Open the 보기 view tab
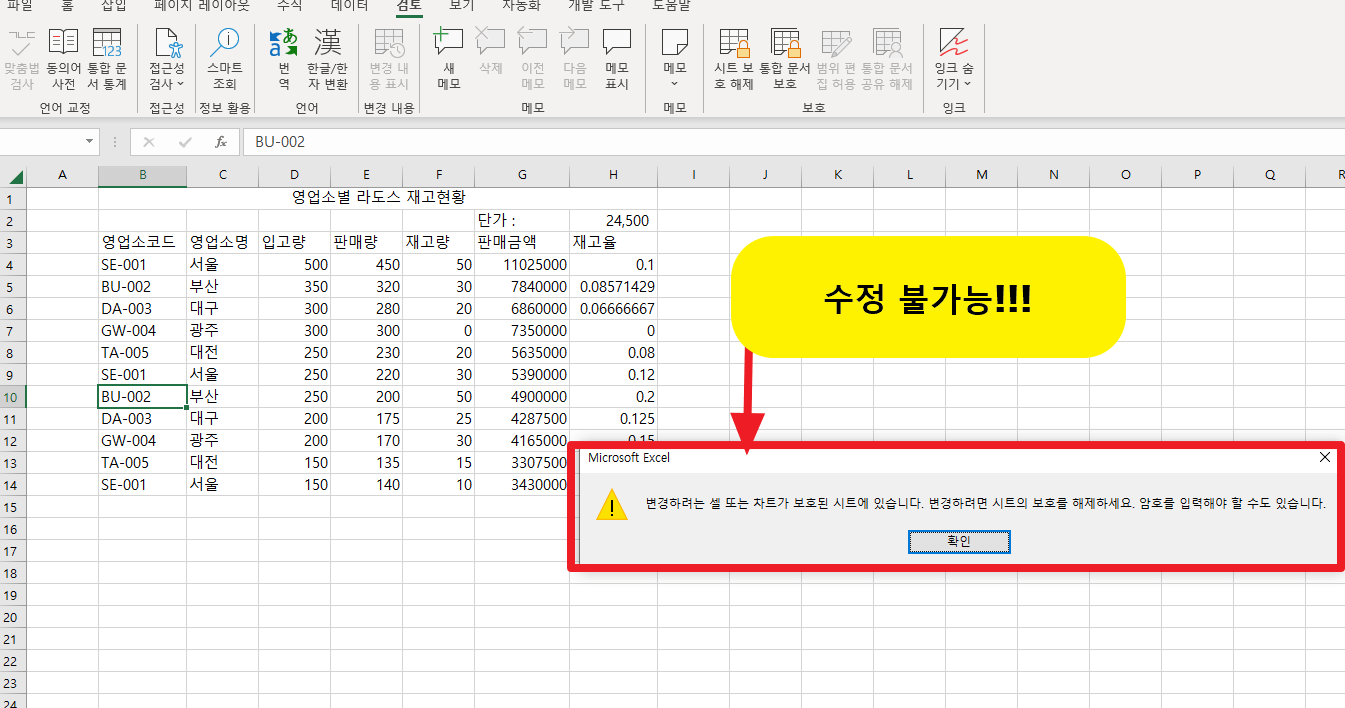The height and width of the screenshot is (708, 1345). 462,6
